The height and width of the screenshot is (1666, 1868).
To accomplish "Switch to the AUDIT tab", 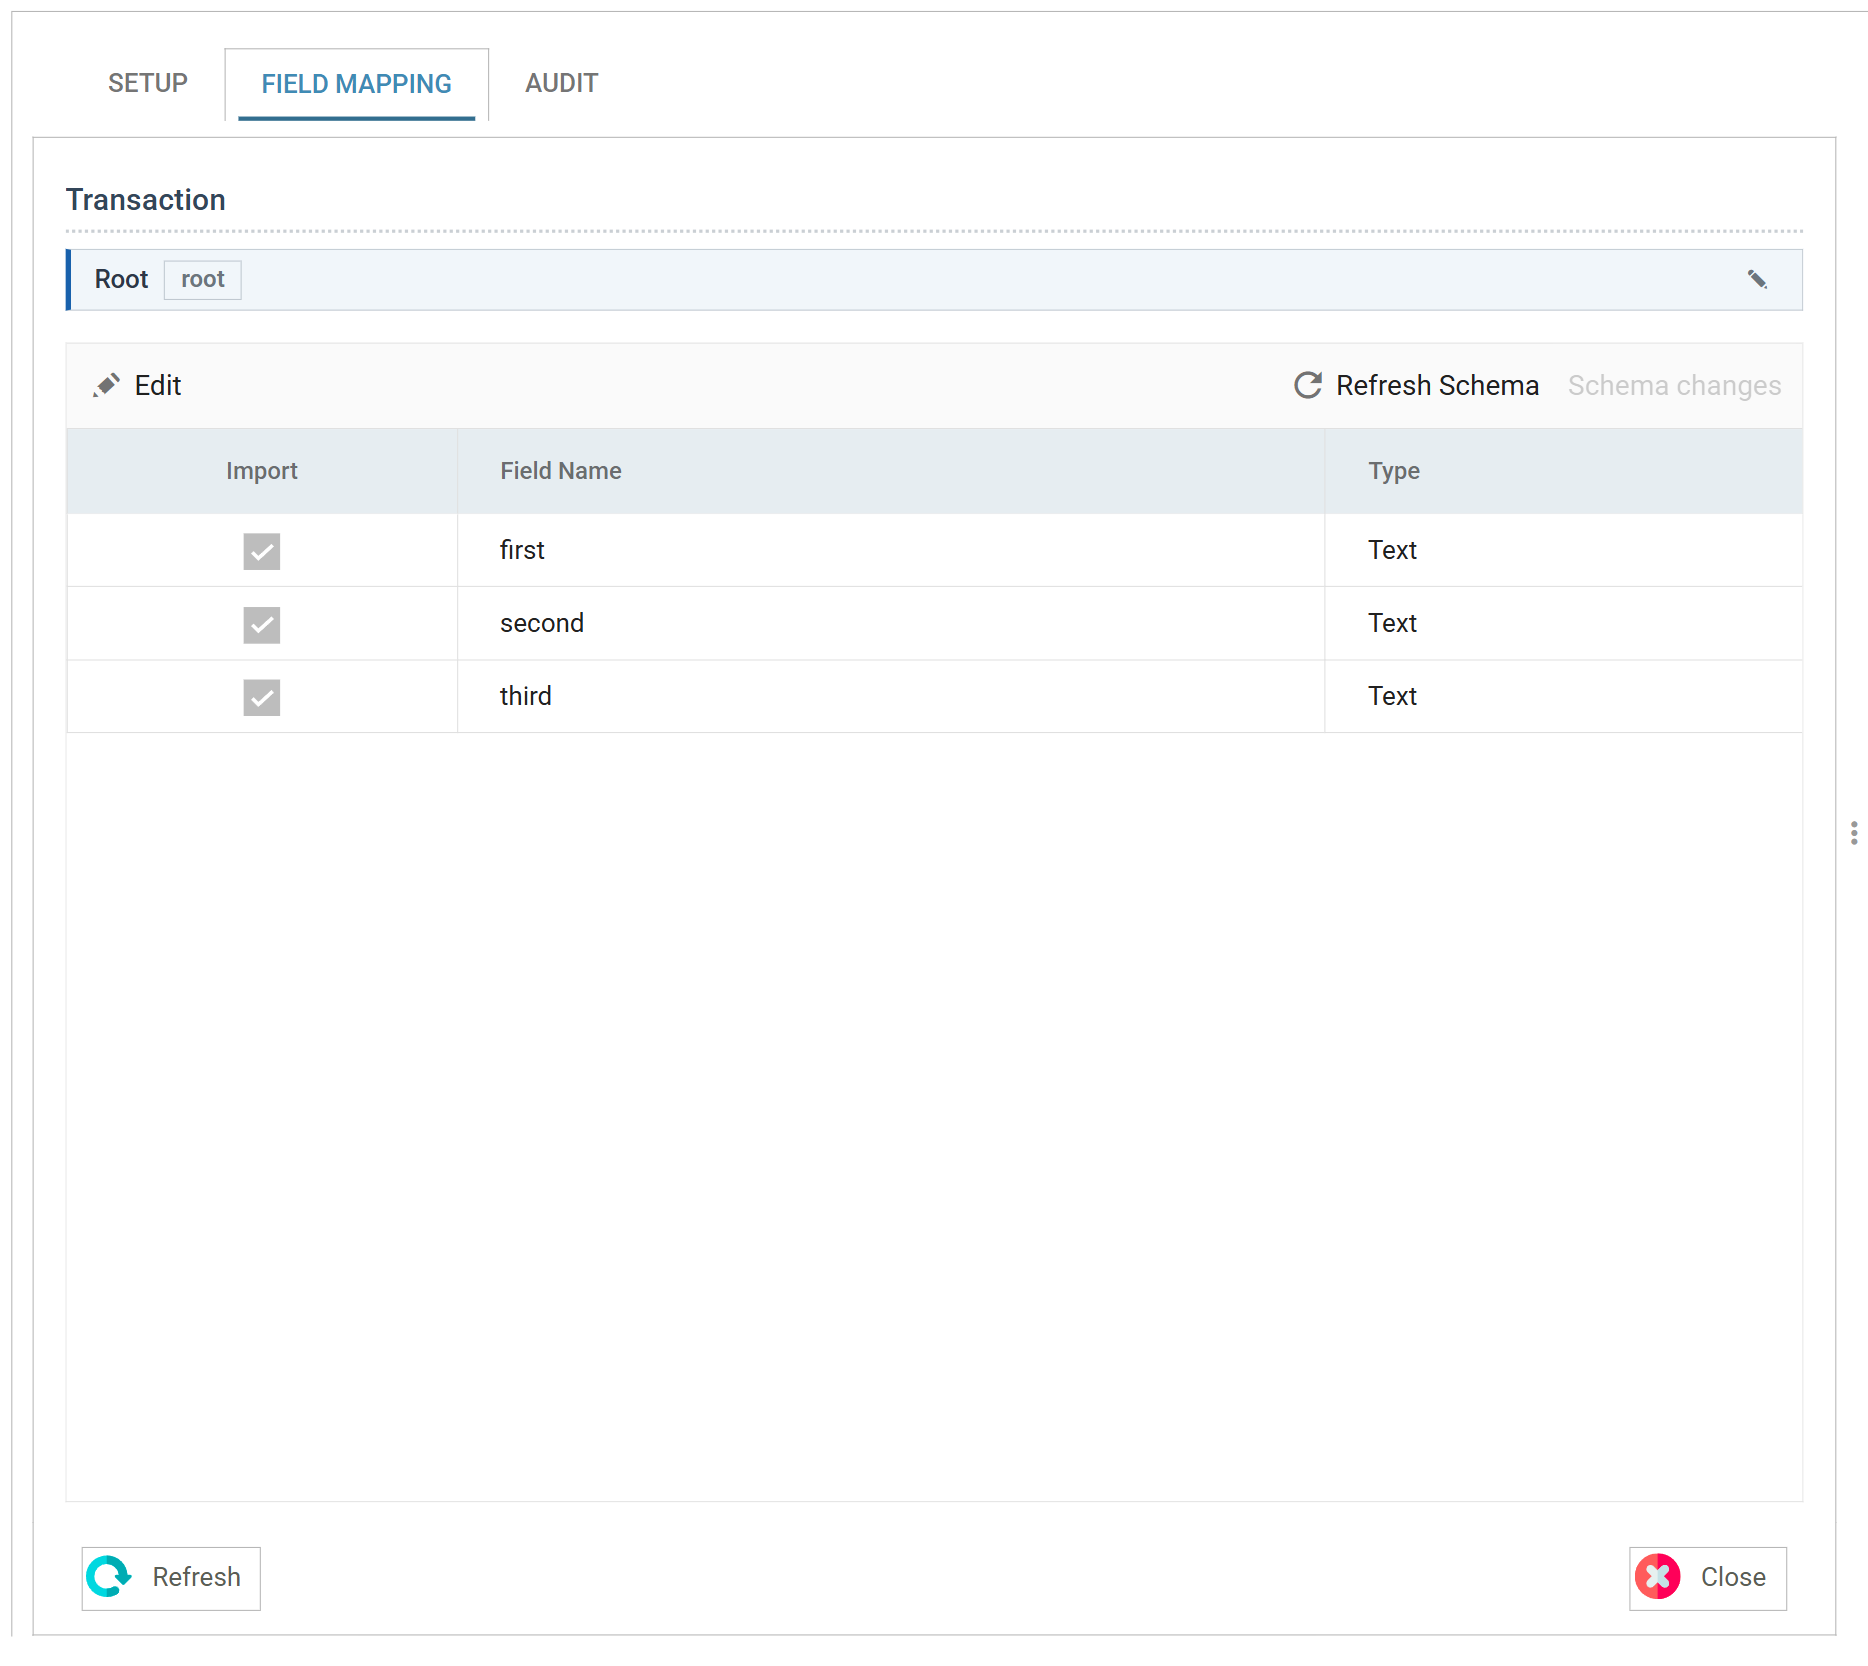I will (562, 83).
